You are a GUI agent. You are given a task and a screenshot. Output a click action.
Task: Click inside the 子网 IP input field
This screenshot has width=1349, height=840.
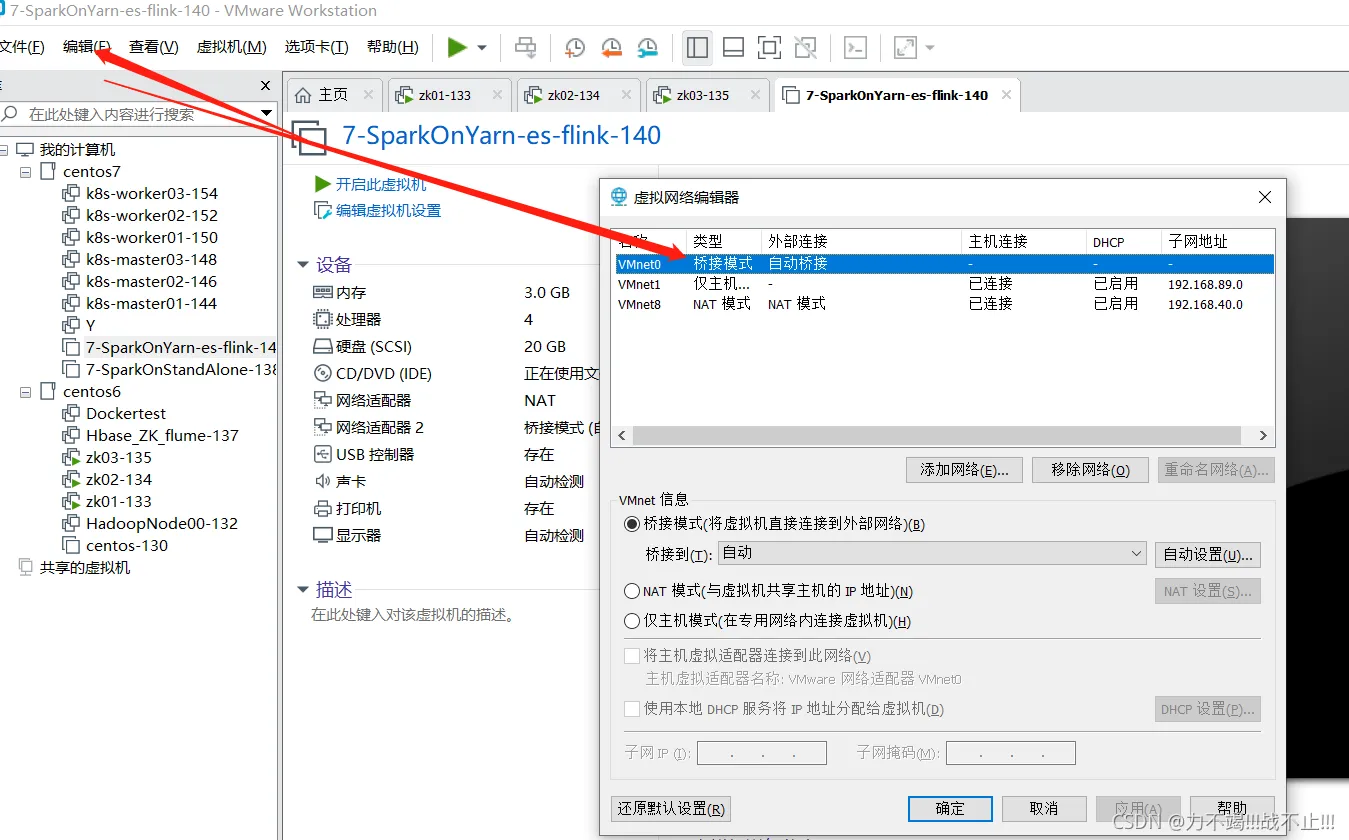(x=760, y=752)
